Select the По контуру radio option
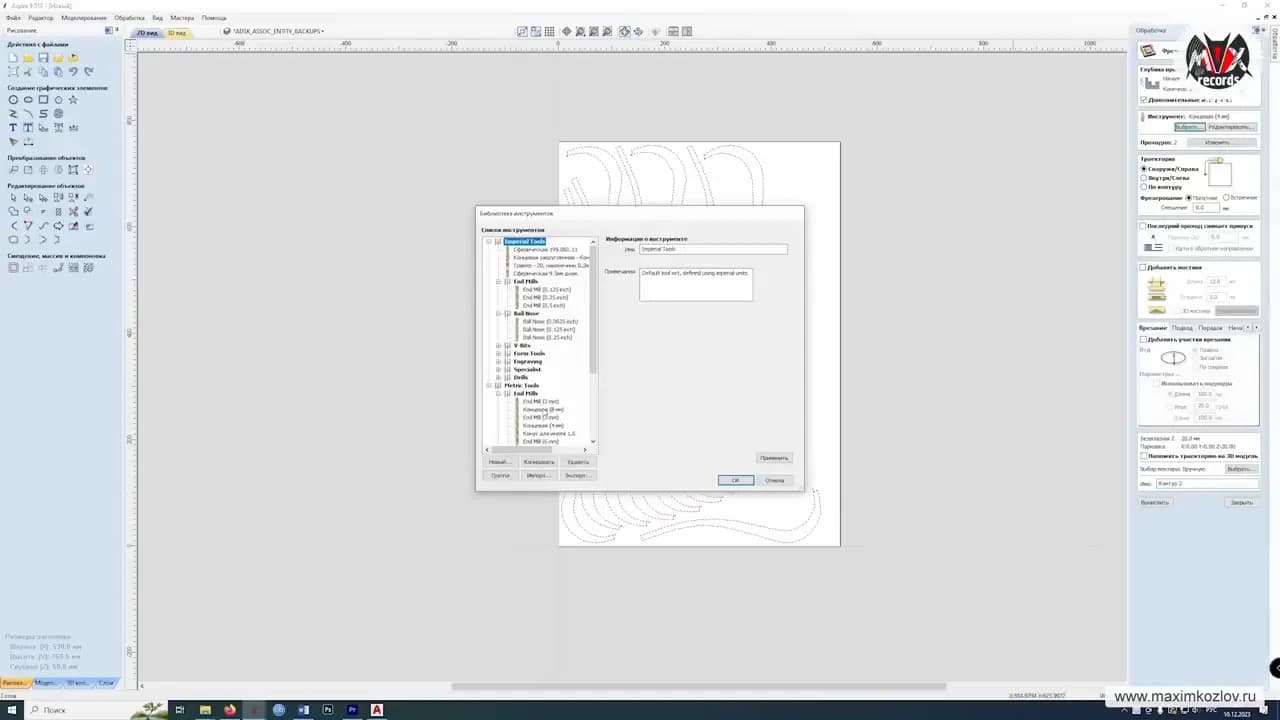 pyautogui.click(x=1143, y=187)
